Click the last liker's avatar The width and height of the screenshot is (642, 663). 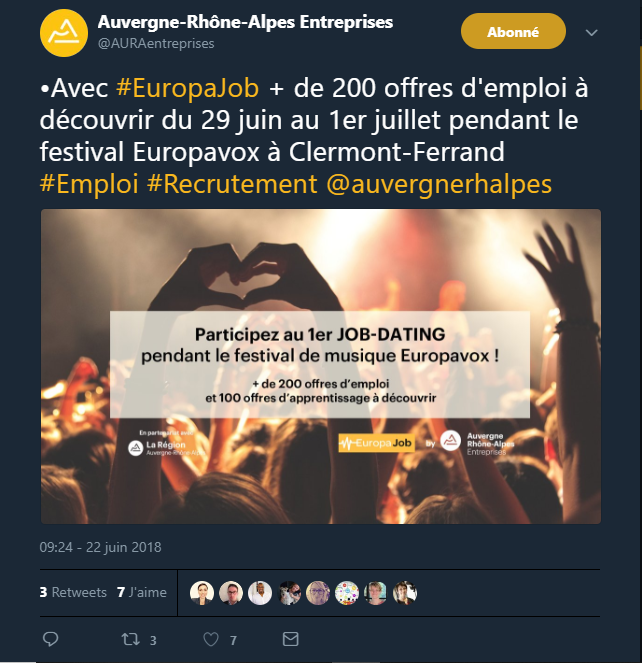pos(405,592)
